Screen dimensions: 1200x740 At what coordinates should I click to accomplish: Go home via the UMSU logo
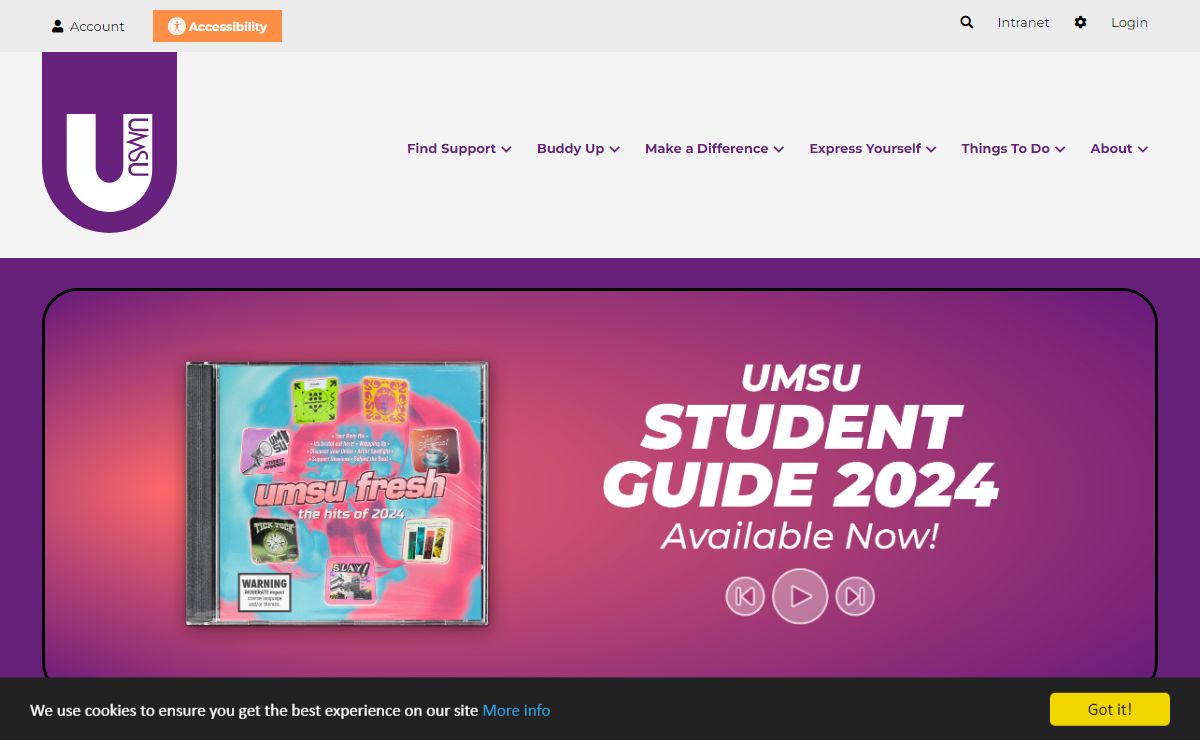(x=109, y=142)
